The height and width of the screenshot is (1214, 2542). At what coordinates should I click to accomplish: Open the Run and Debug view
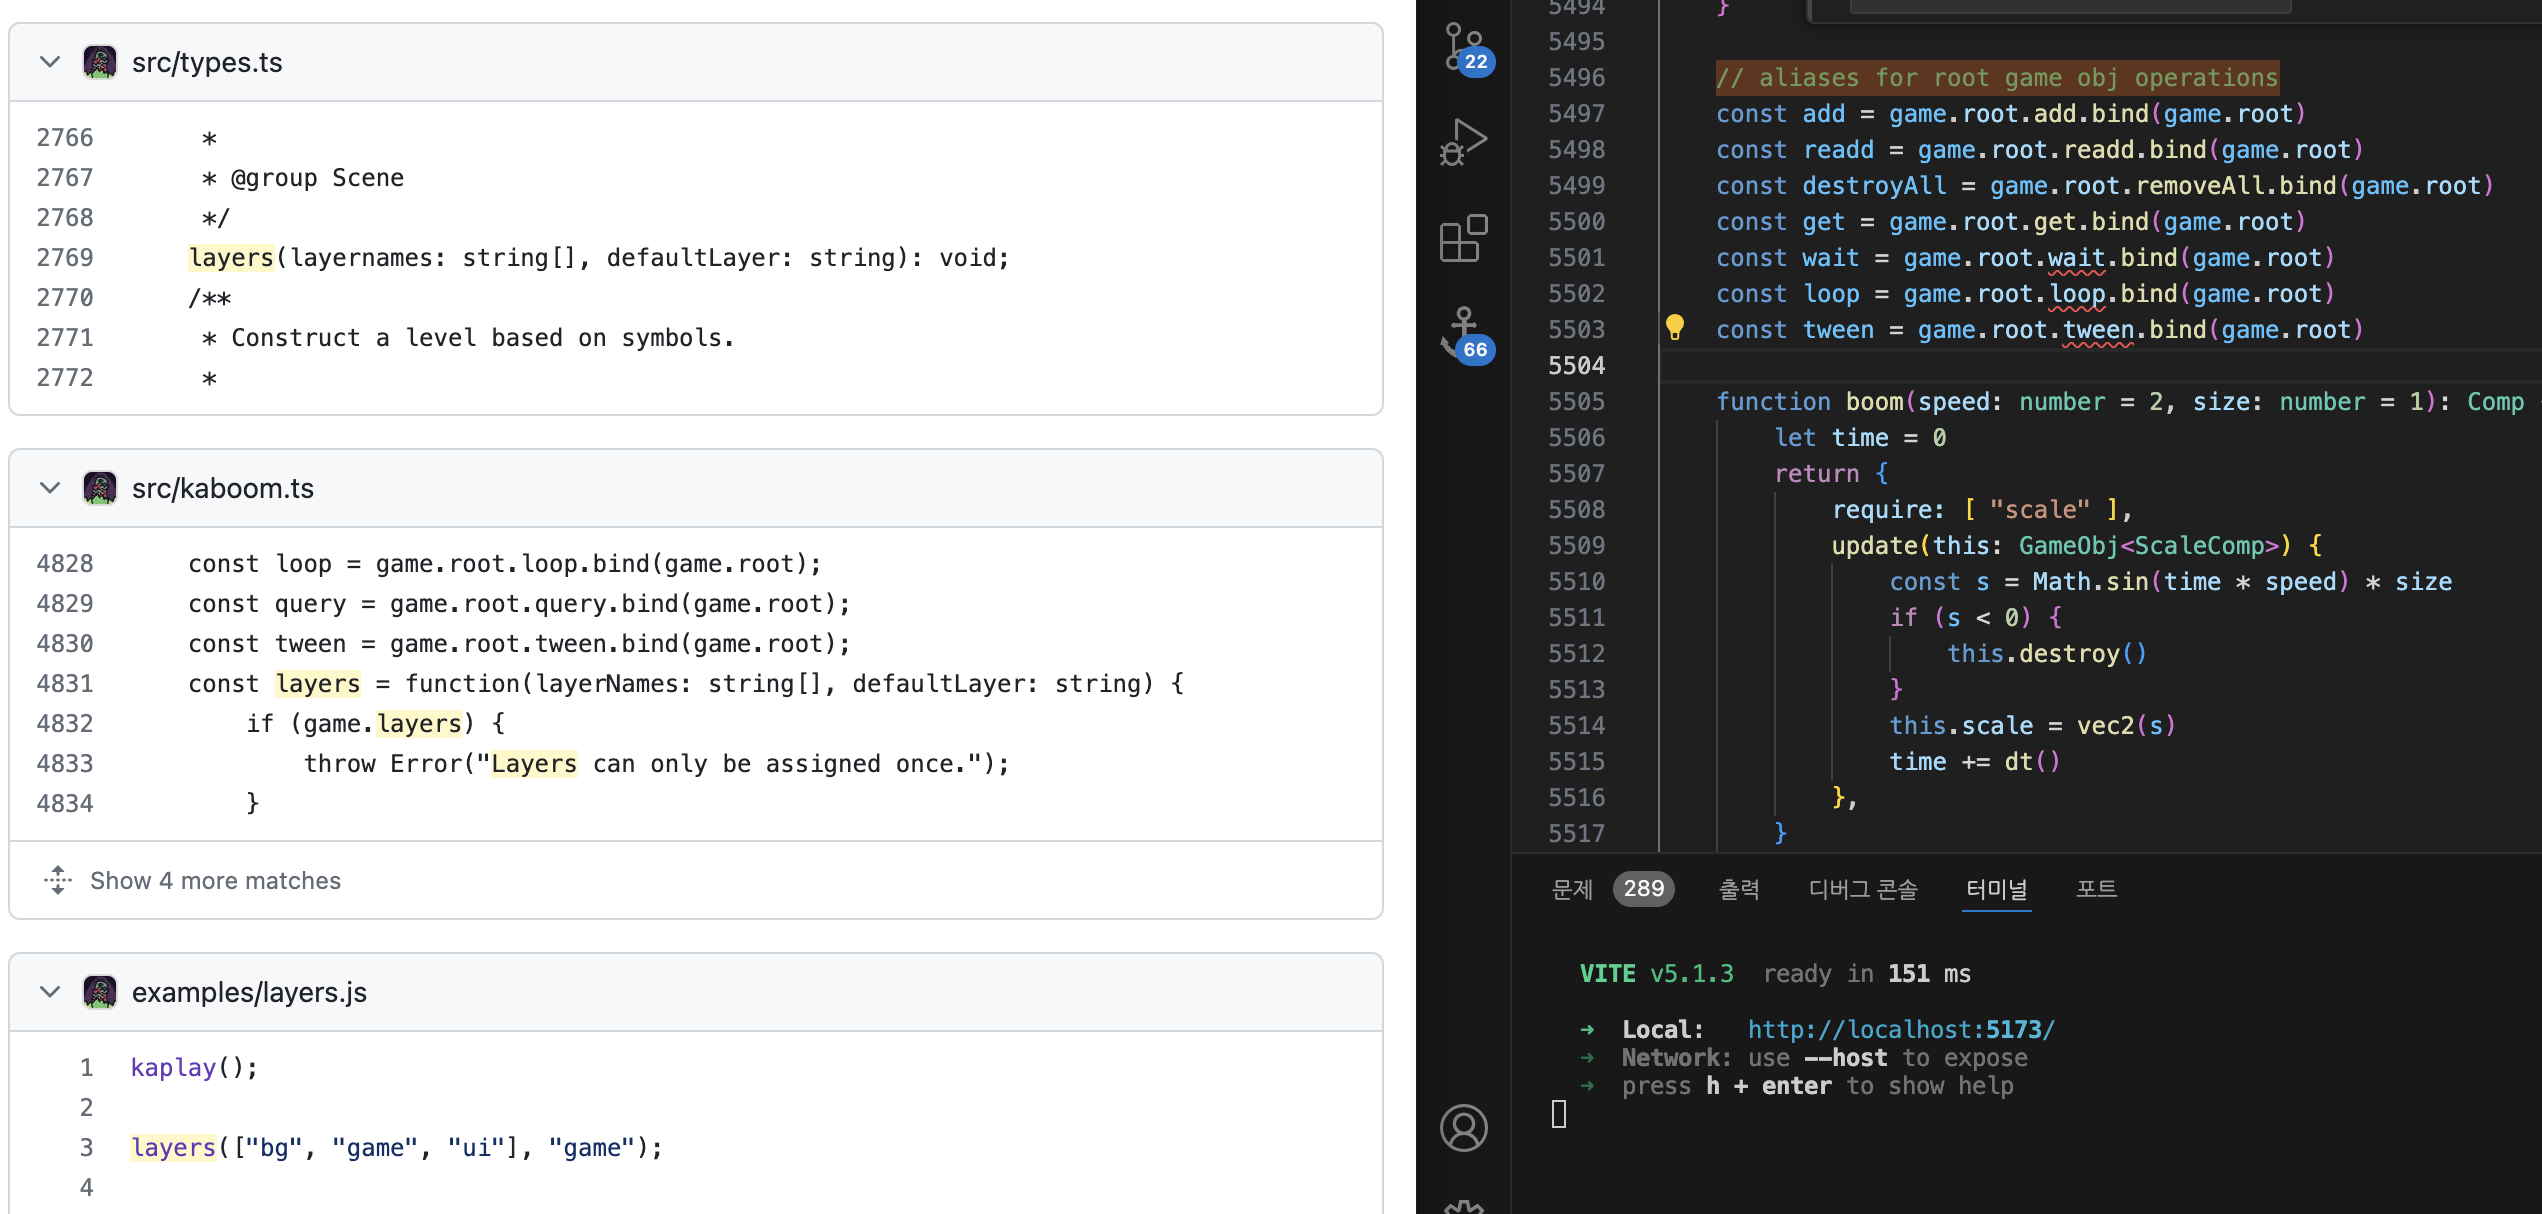click(1464, 142)
